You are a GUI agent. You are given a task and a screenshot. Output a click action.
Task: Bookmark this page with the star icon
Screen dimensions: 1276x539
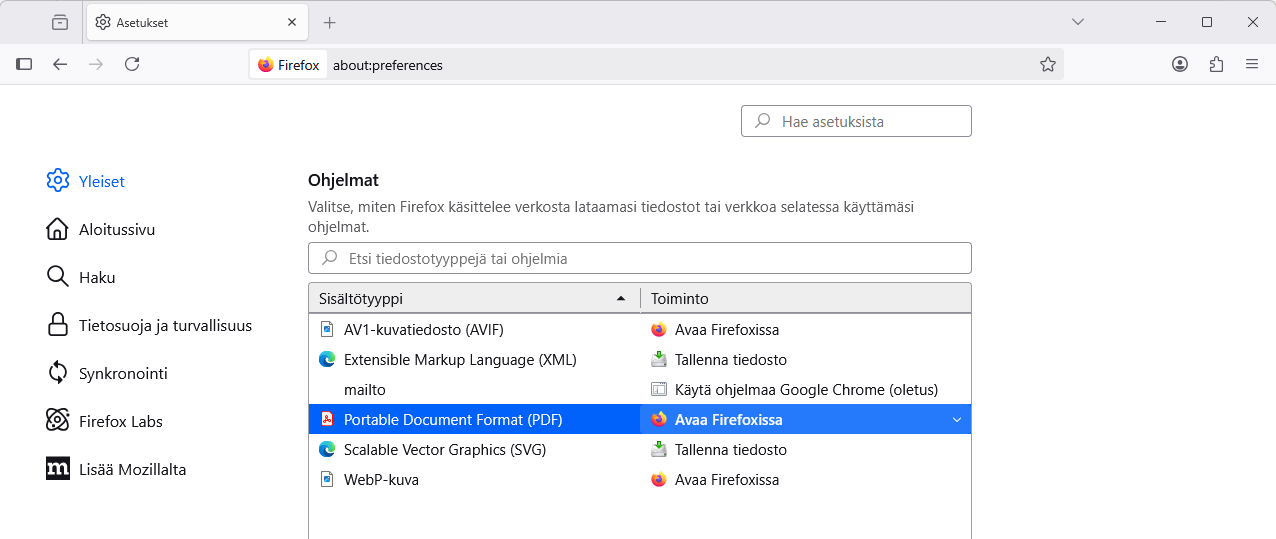coord(1047,64)
